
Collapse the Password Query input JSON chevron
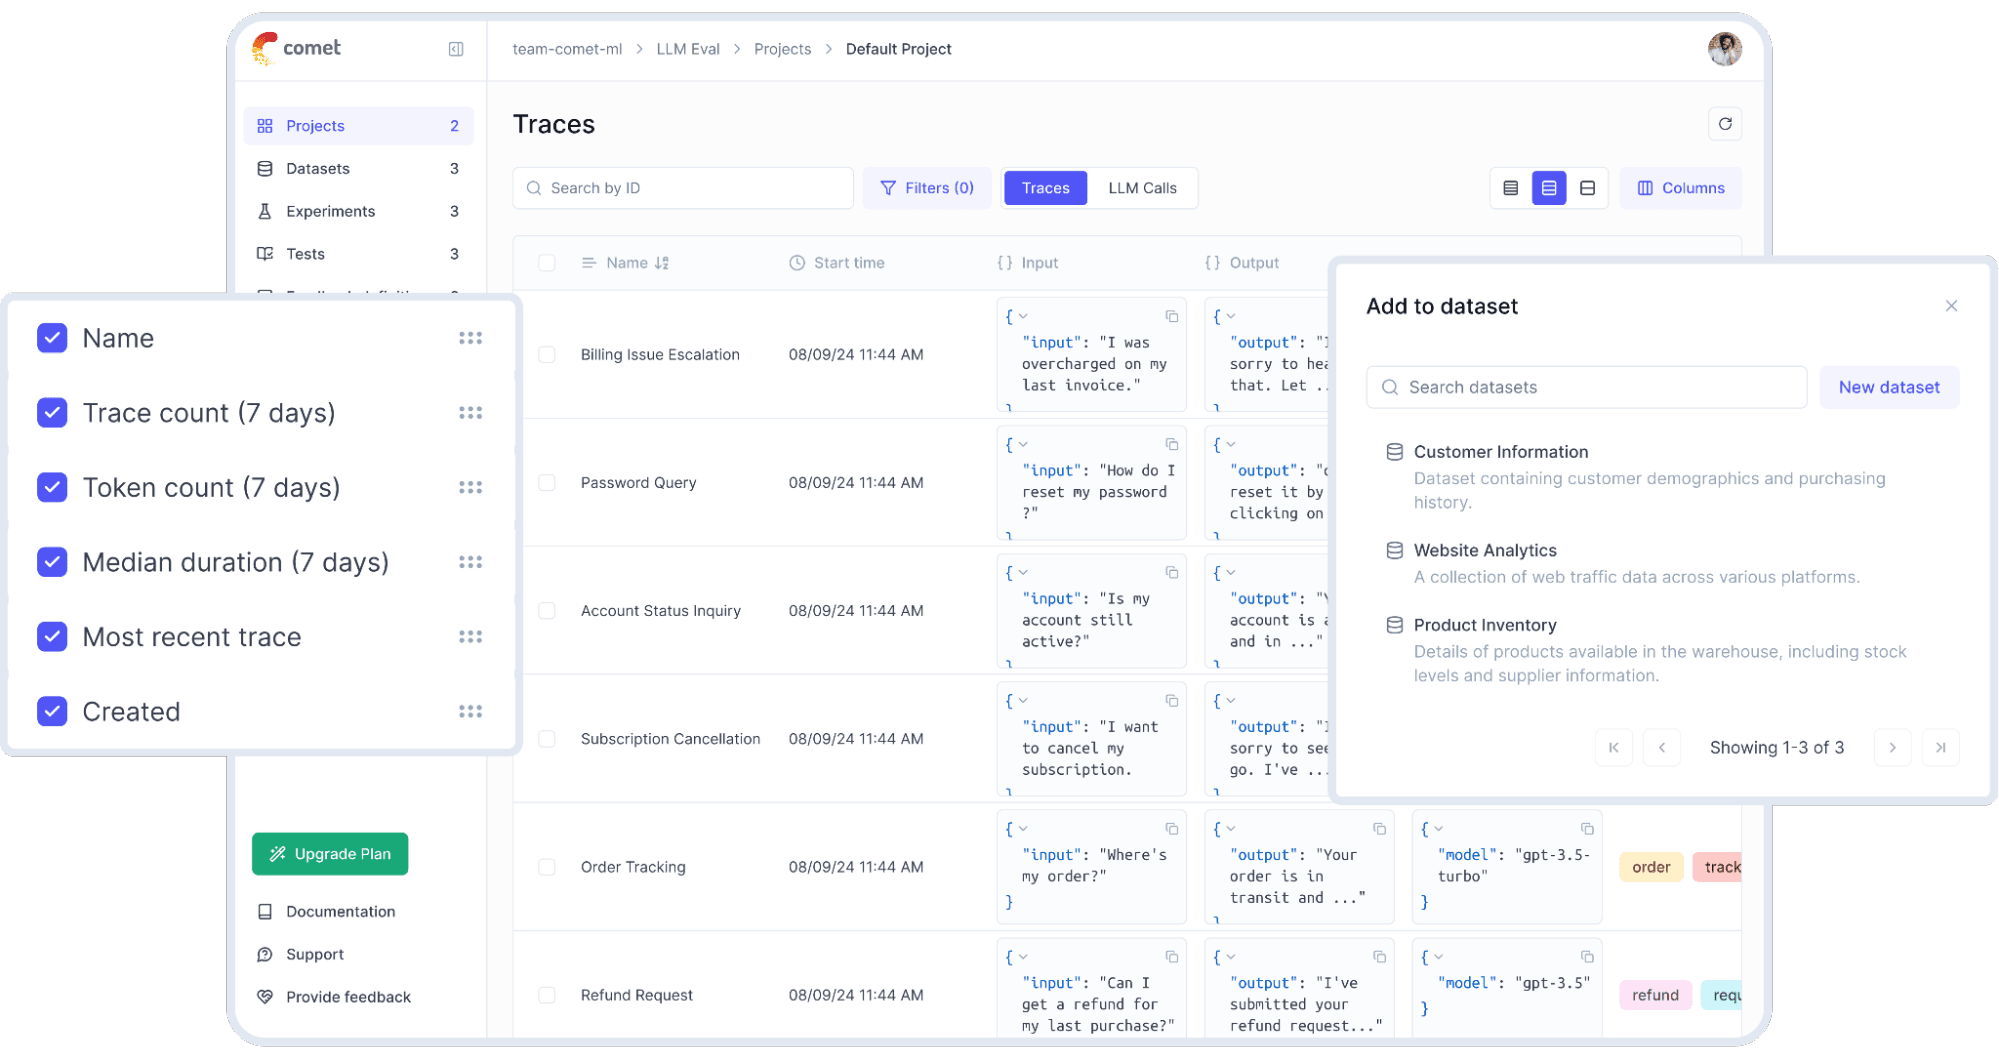click(1023, 445)
